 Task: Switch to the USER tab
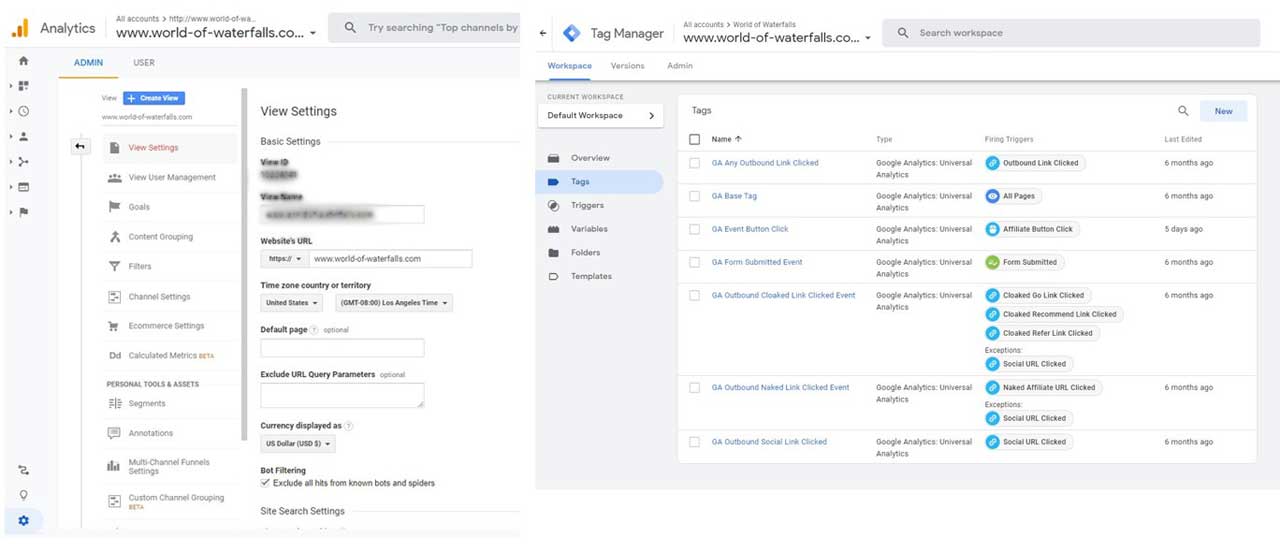(144, 63)
